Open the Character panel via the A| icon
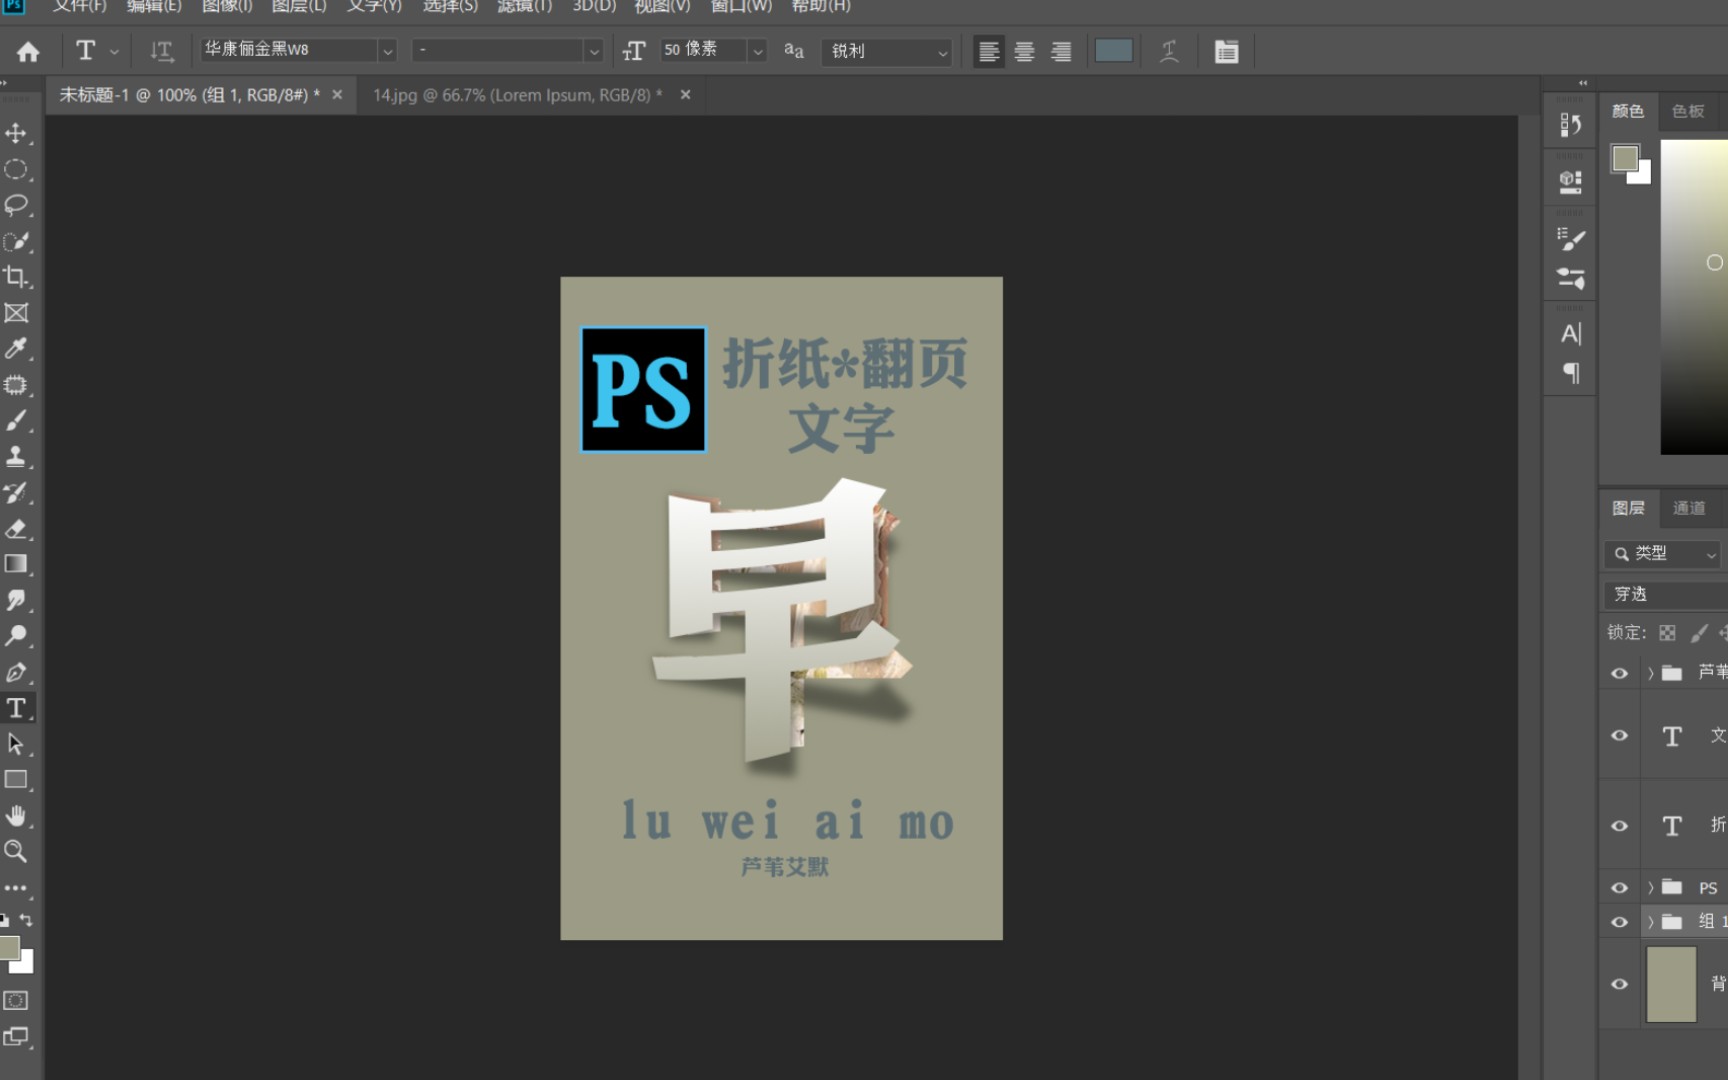Viewport: 1728px width, 1080px height. pyautogui.click(x=1569, y=334)
